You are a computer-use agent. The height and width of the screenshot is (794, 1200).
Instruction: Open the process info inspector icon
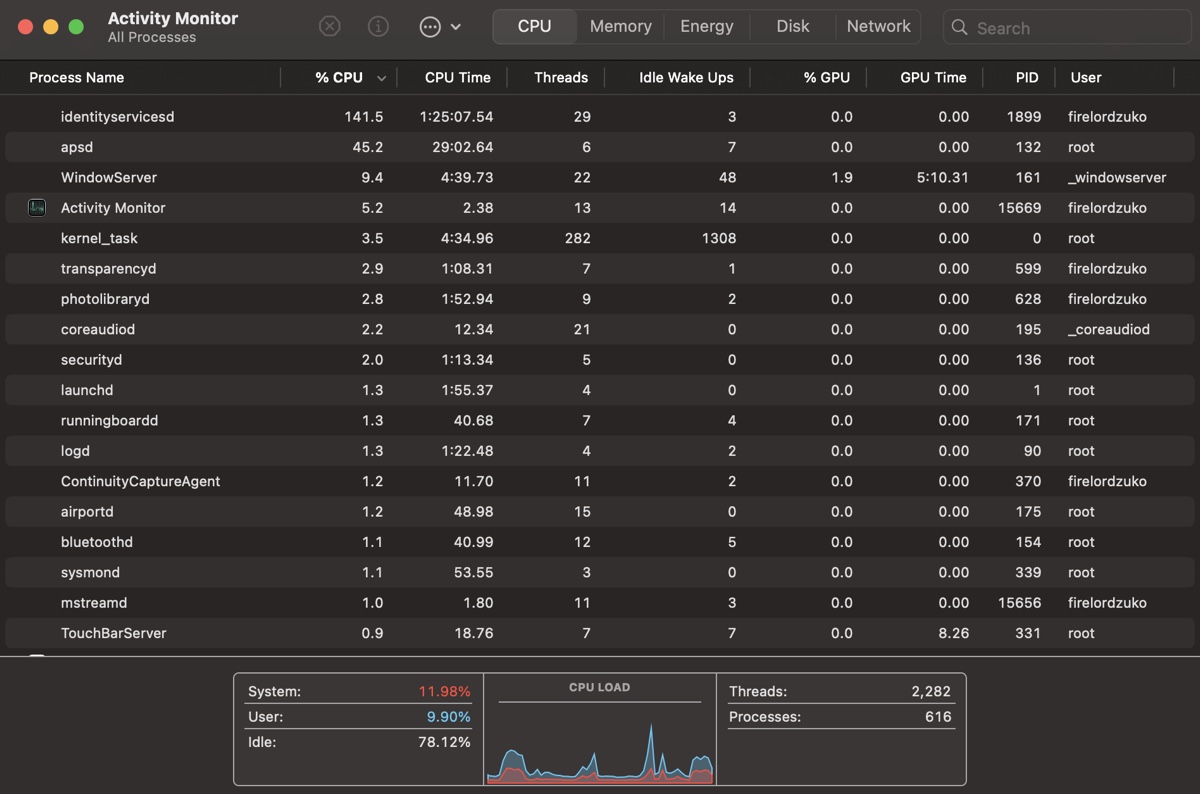(x=378, y=27)
